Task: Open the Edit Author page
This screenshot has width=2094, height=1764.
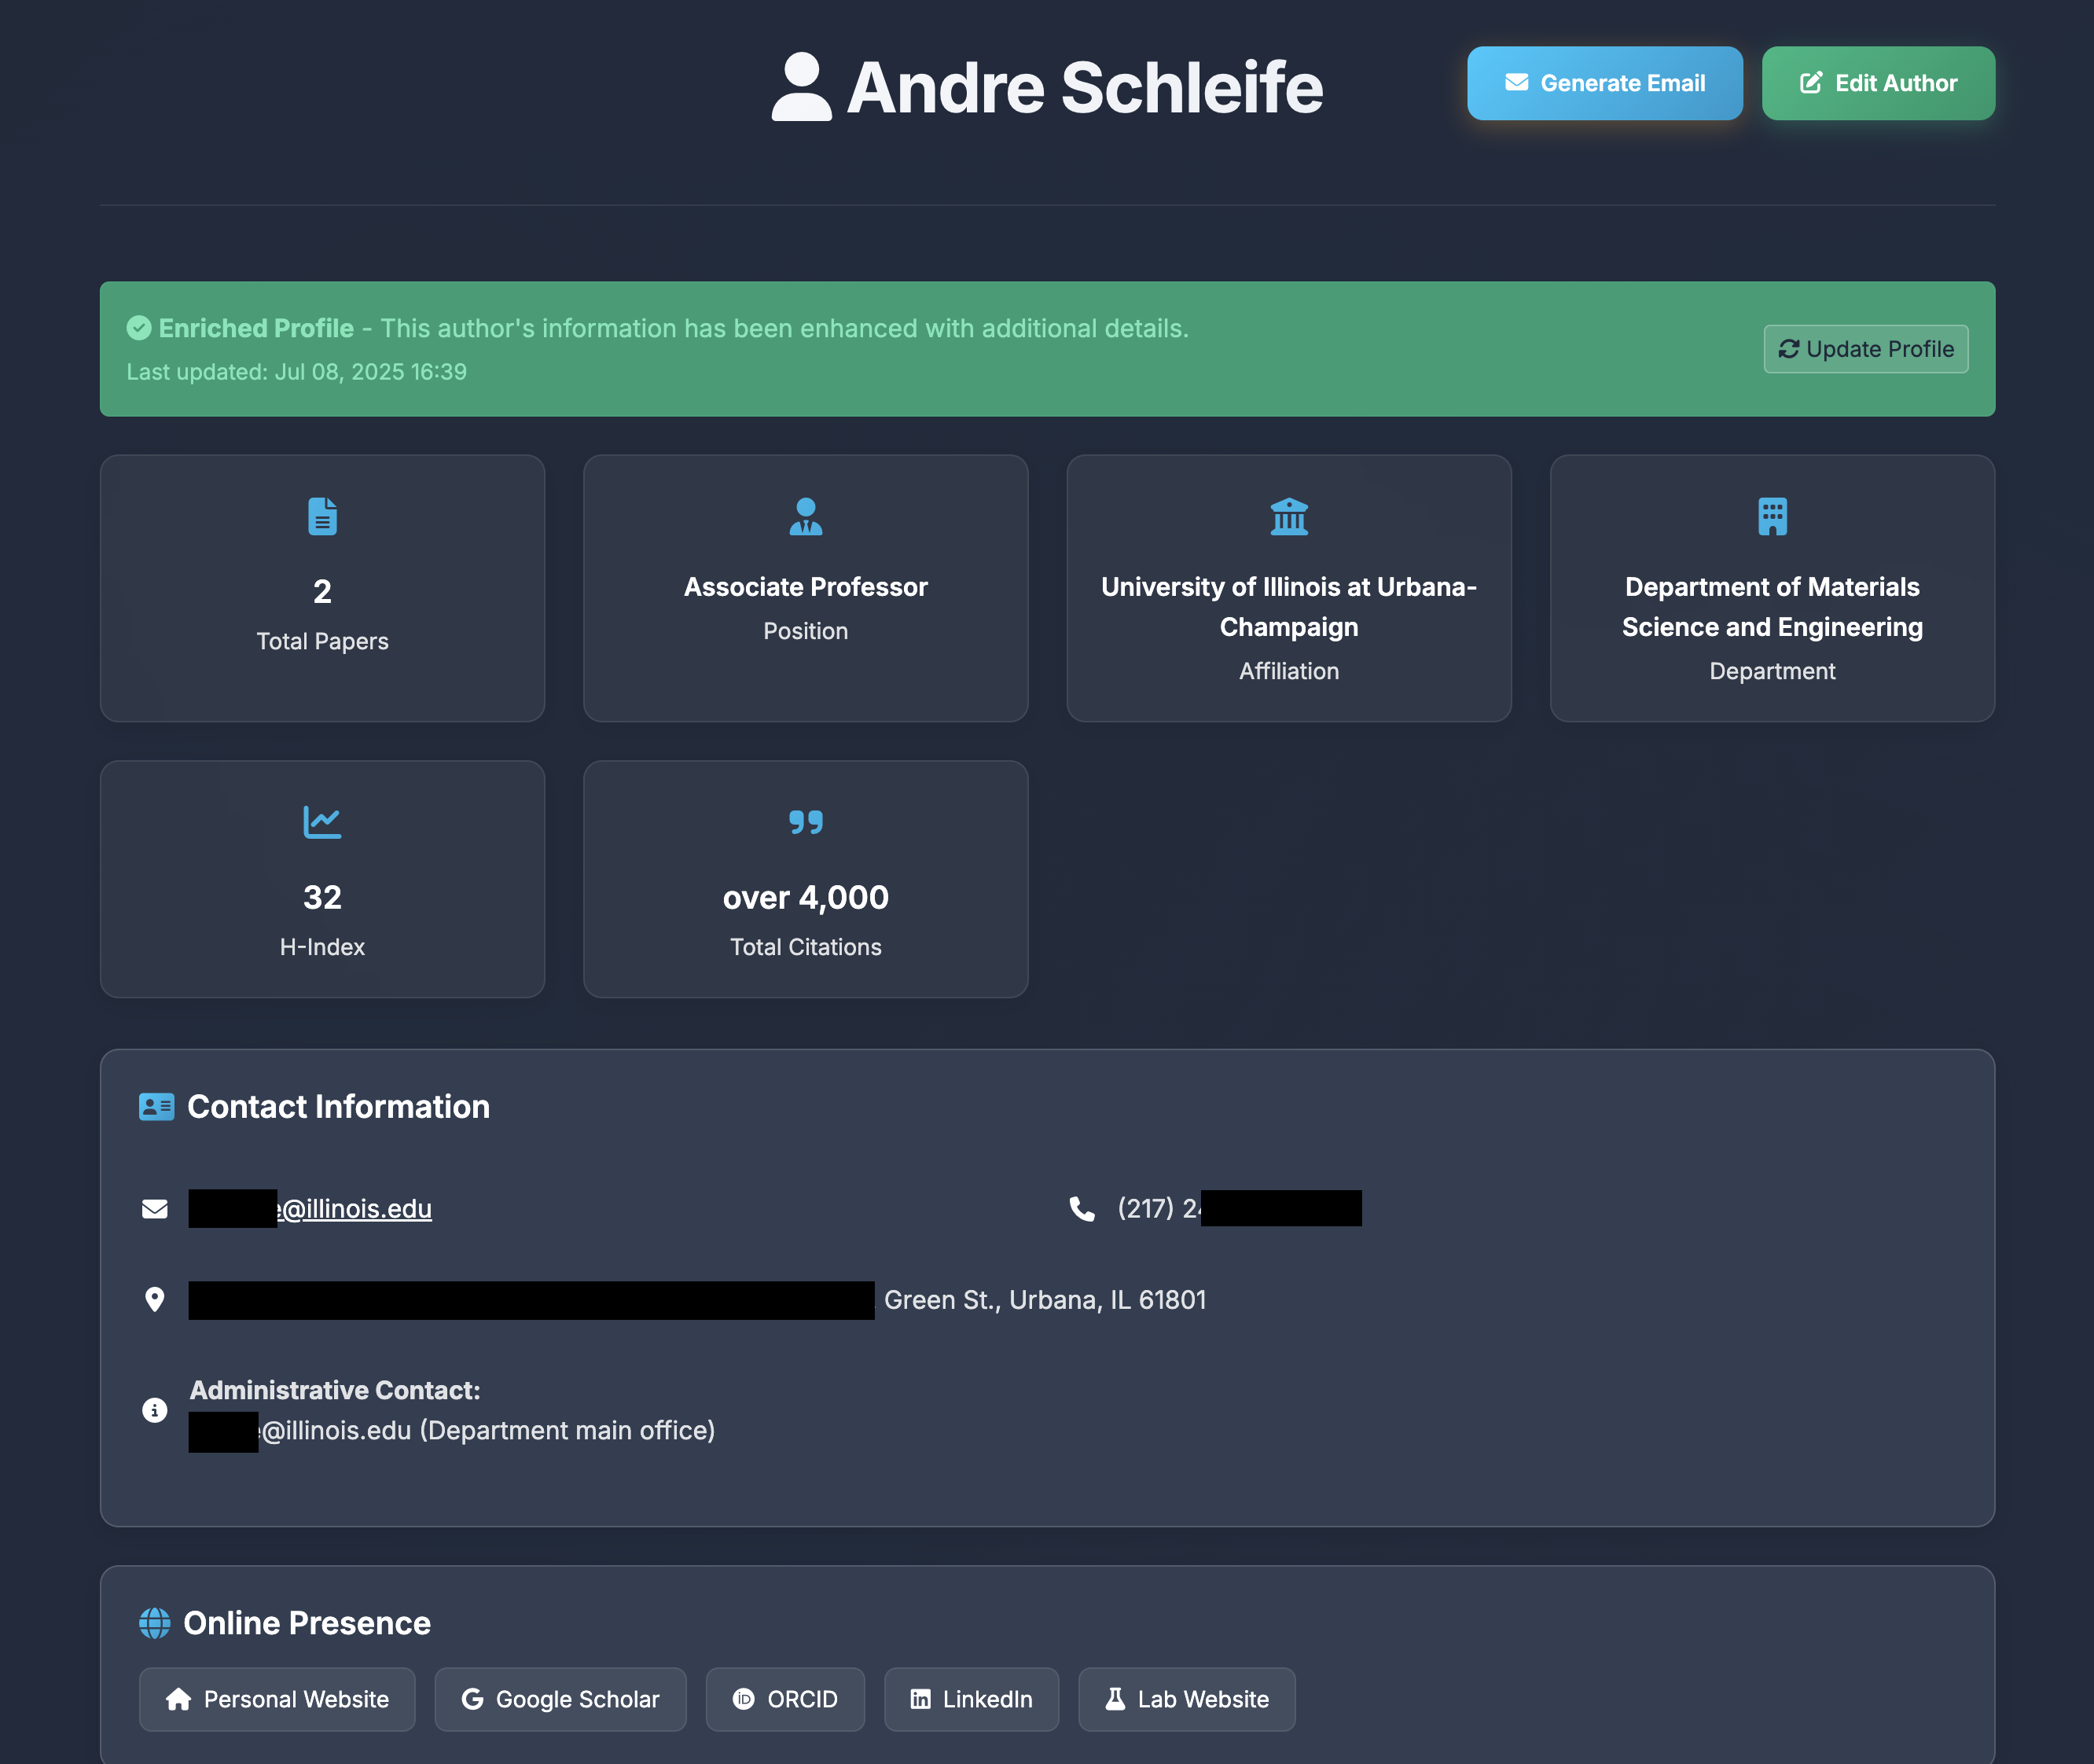Action: [1877, 83]
